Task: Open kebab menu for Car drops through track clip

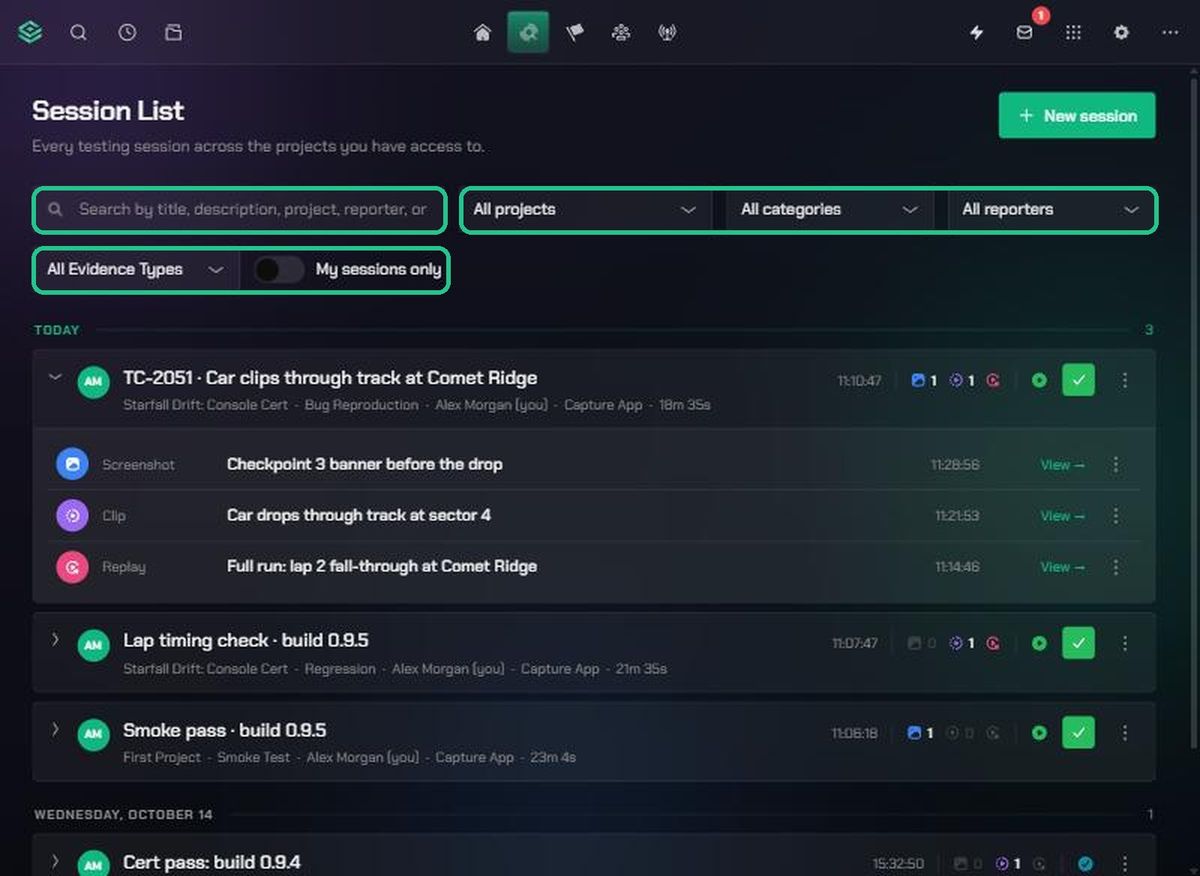Action: 1116,515
